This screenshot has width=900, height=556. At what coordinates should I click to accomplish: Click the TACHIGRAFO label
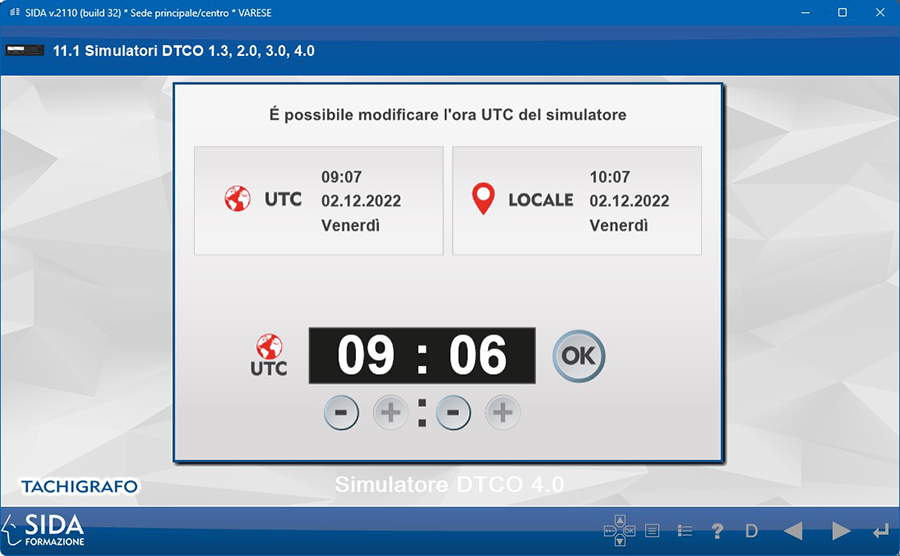pos(79,486)
